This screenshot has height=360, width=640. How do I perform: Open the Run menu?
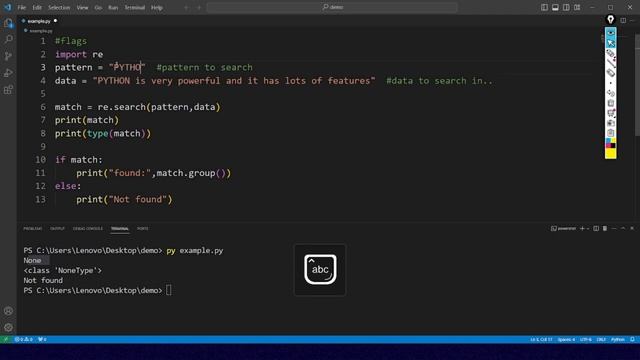click(113, 7)
